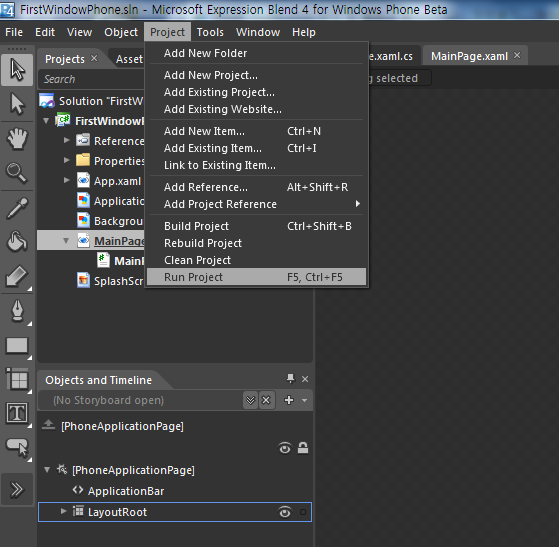Collapse the FirstWindow project node
This screenshot has height=547, width=559.
coord(46,121)
